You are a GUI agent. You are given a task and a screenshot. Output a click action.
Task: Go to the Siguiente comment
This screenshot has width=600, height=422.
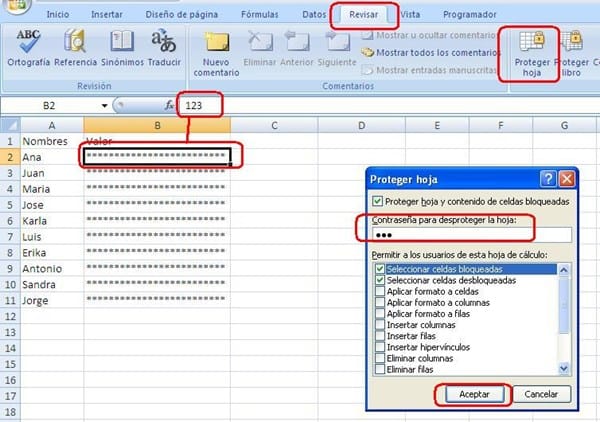tap(337, 49)
